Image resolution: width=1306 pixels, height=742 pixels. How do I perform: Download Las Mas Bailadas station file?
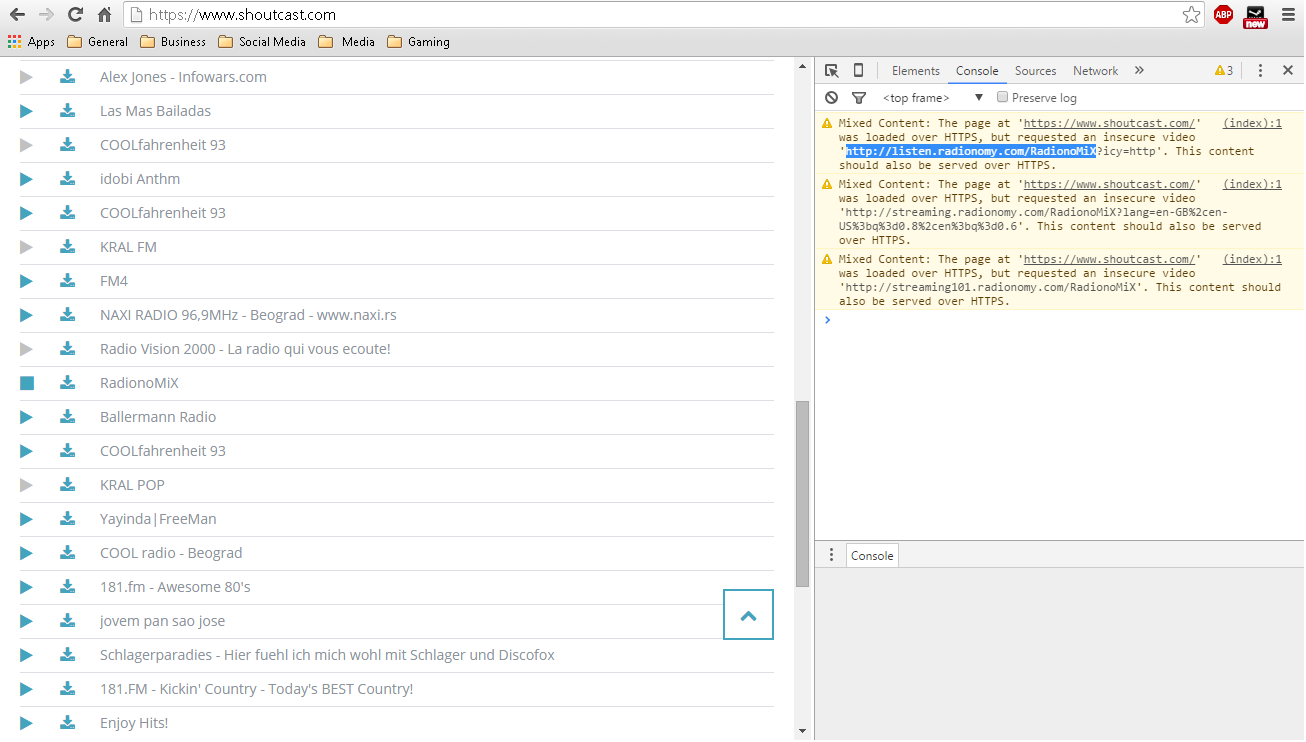67,111
